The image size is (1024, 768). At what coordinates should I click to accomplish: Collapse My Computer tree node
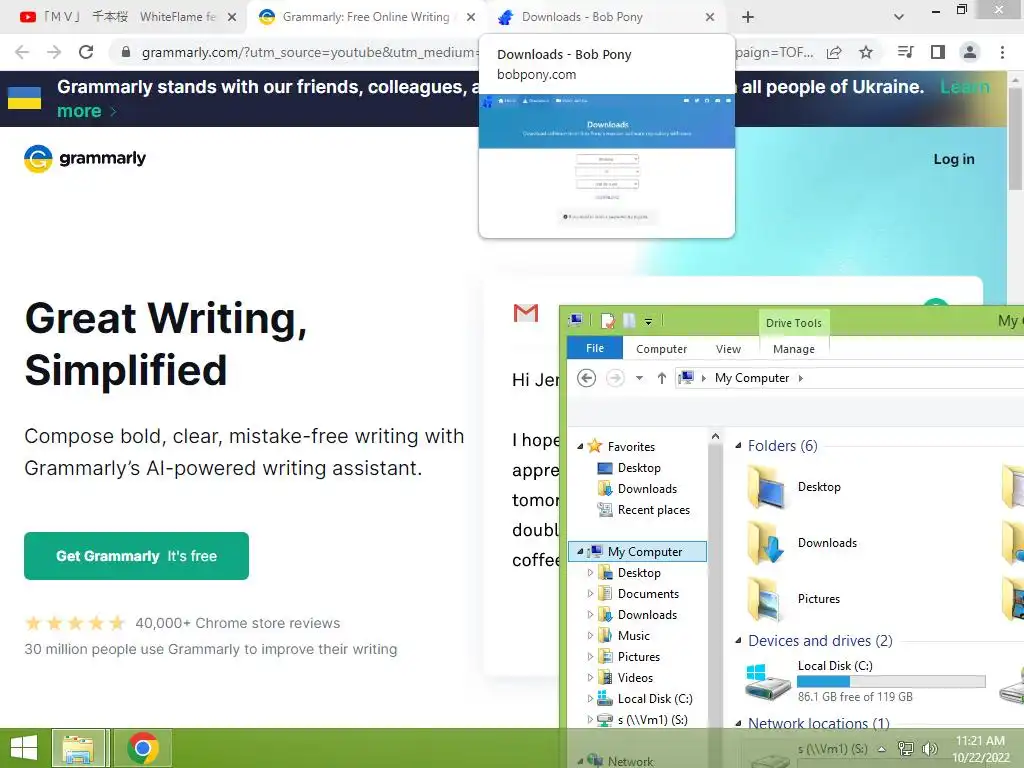tap(580, 551)
